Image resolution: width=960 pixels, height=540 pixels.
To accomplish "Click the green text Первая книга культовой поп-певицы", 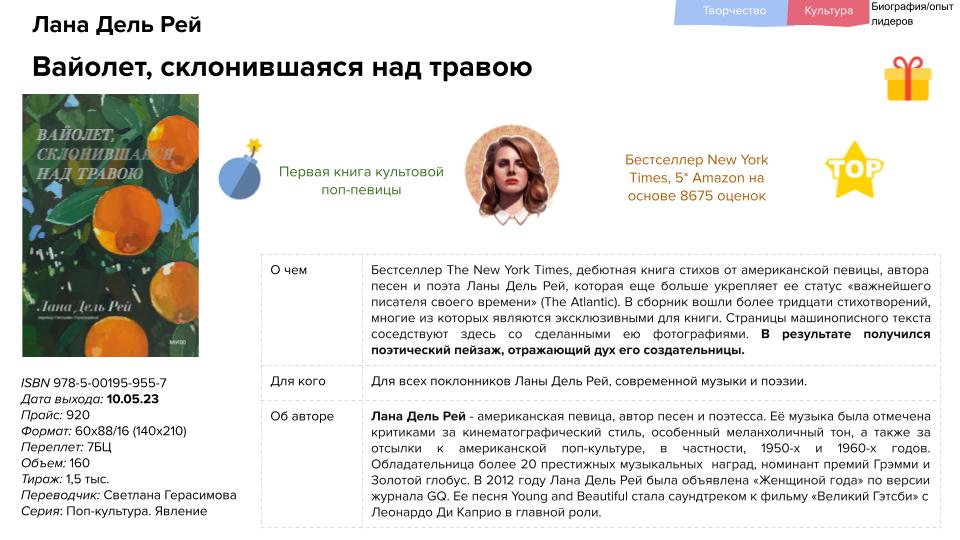I will tap(361, 180).
